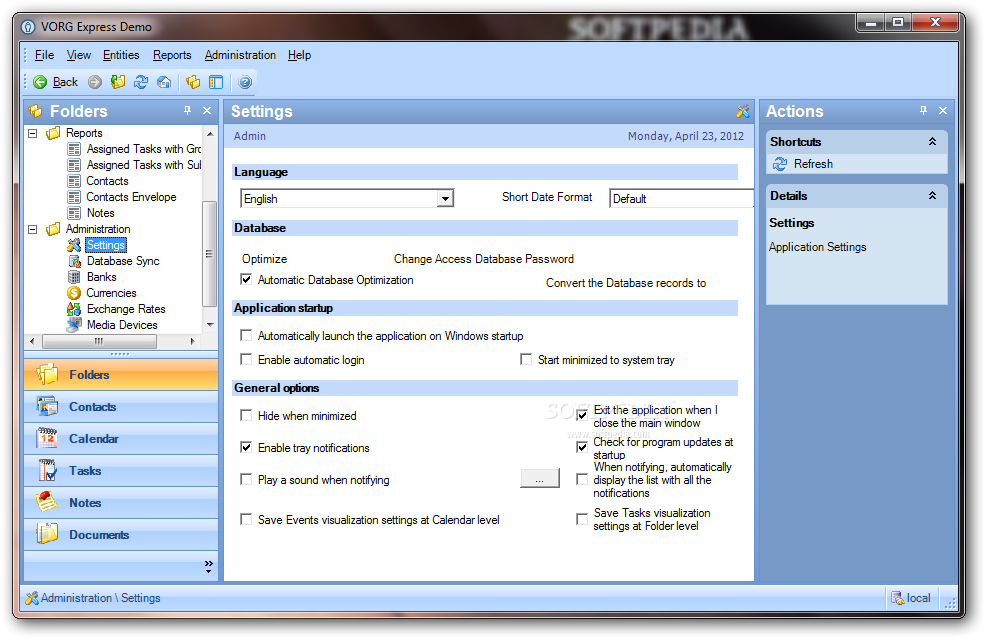
Task: Click the Settings tools icon in tree
Action: click(x=74, y=245)
